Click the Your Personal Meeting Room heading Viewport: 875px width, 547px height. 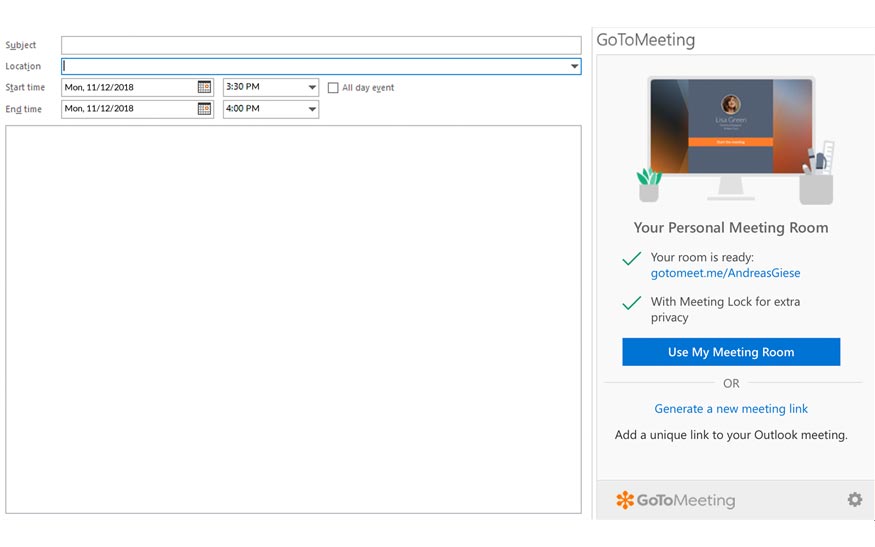[x=731, y=228]
